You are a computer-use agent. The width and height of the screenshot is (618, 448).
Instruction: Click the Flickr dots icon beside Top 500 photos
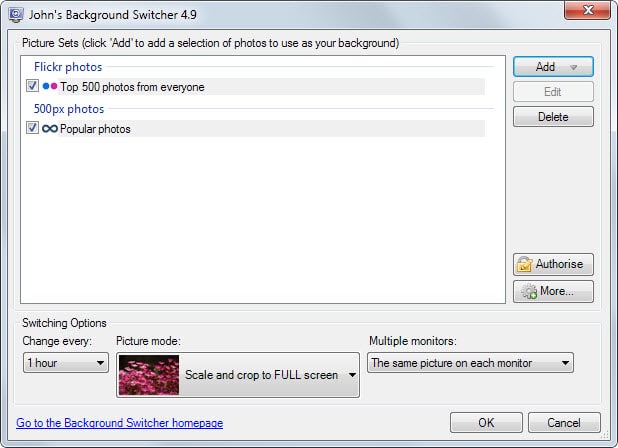(x=50, y=86)
